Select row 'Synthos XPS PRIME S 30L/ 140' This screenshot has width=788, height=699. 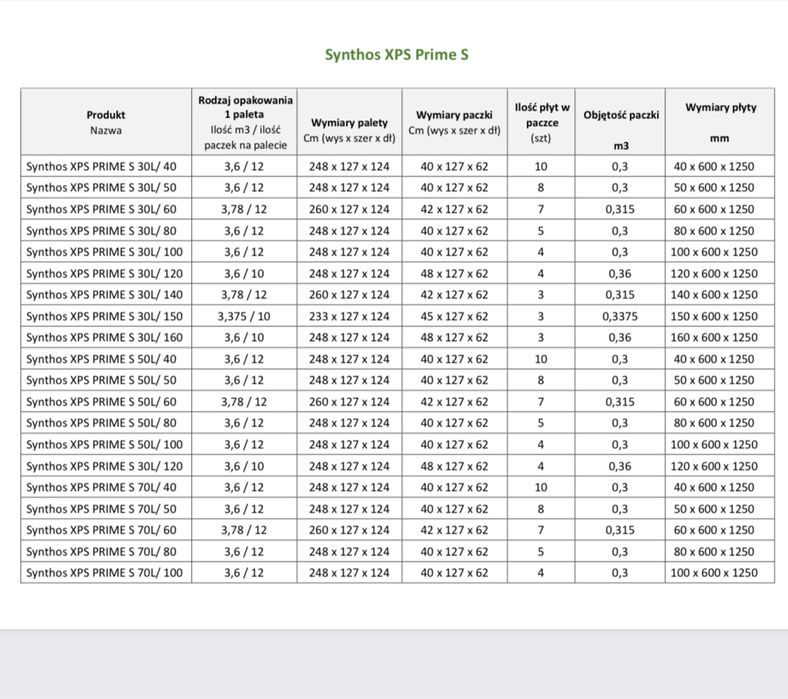pos(398,294)
